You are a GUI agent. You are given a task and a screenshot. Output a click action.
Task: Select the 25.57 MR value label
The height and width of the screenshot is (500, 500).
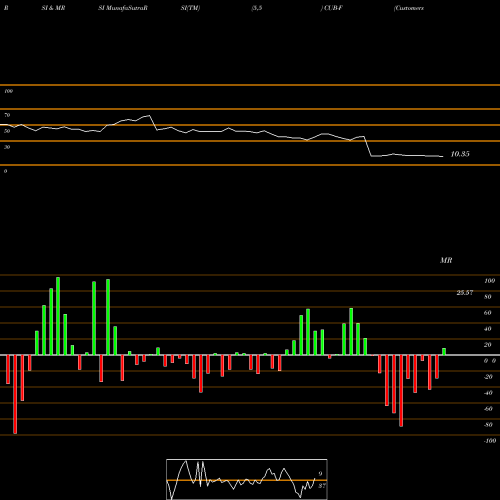465,293
